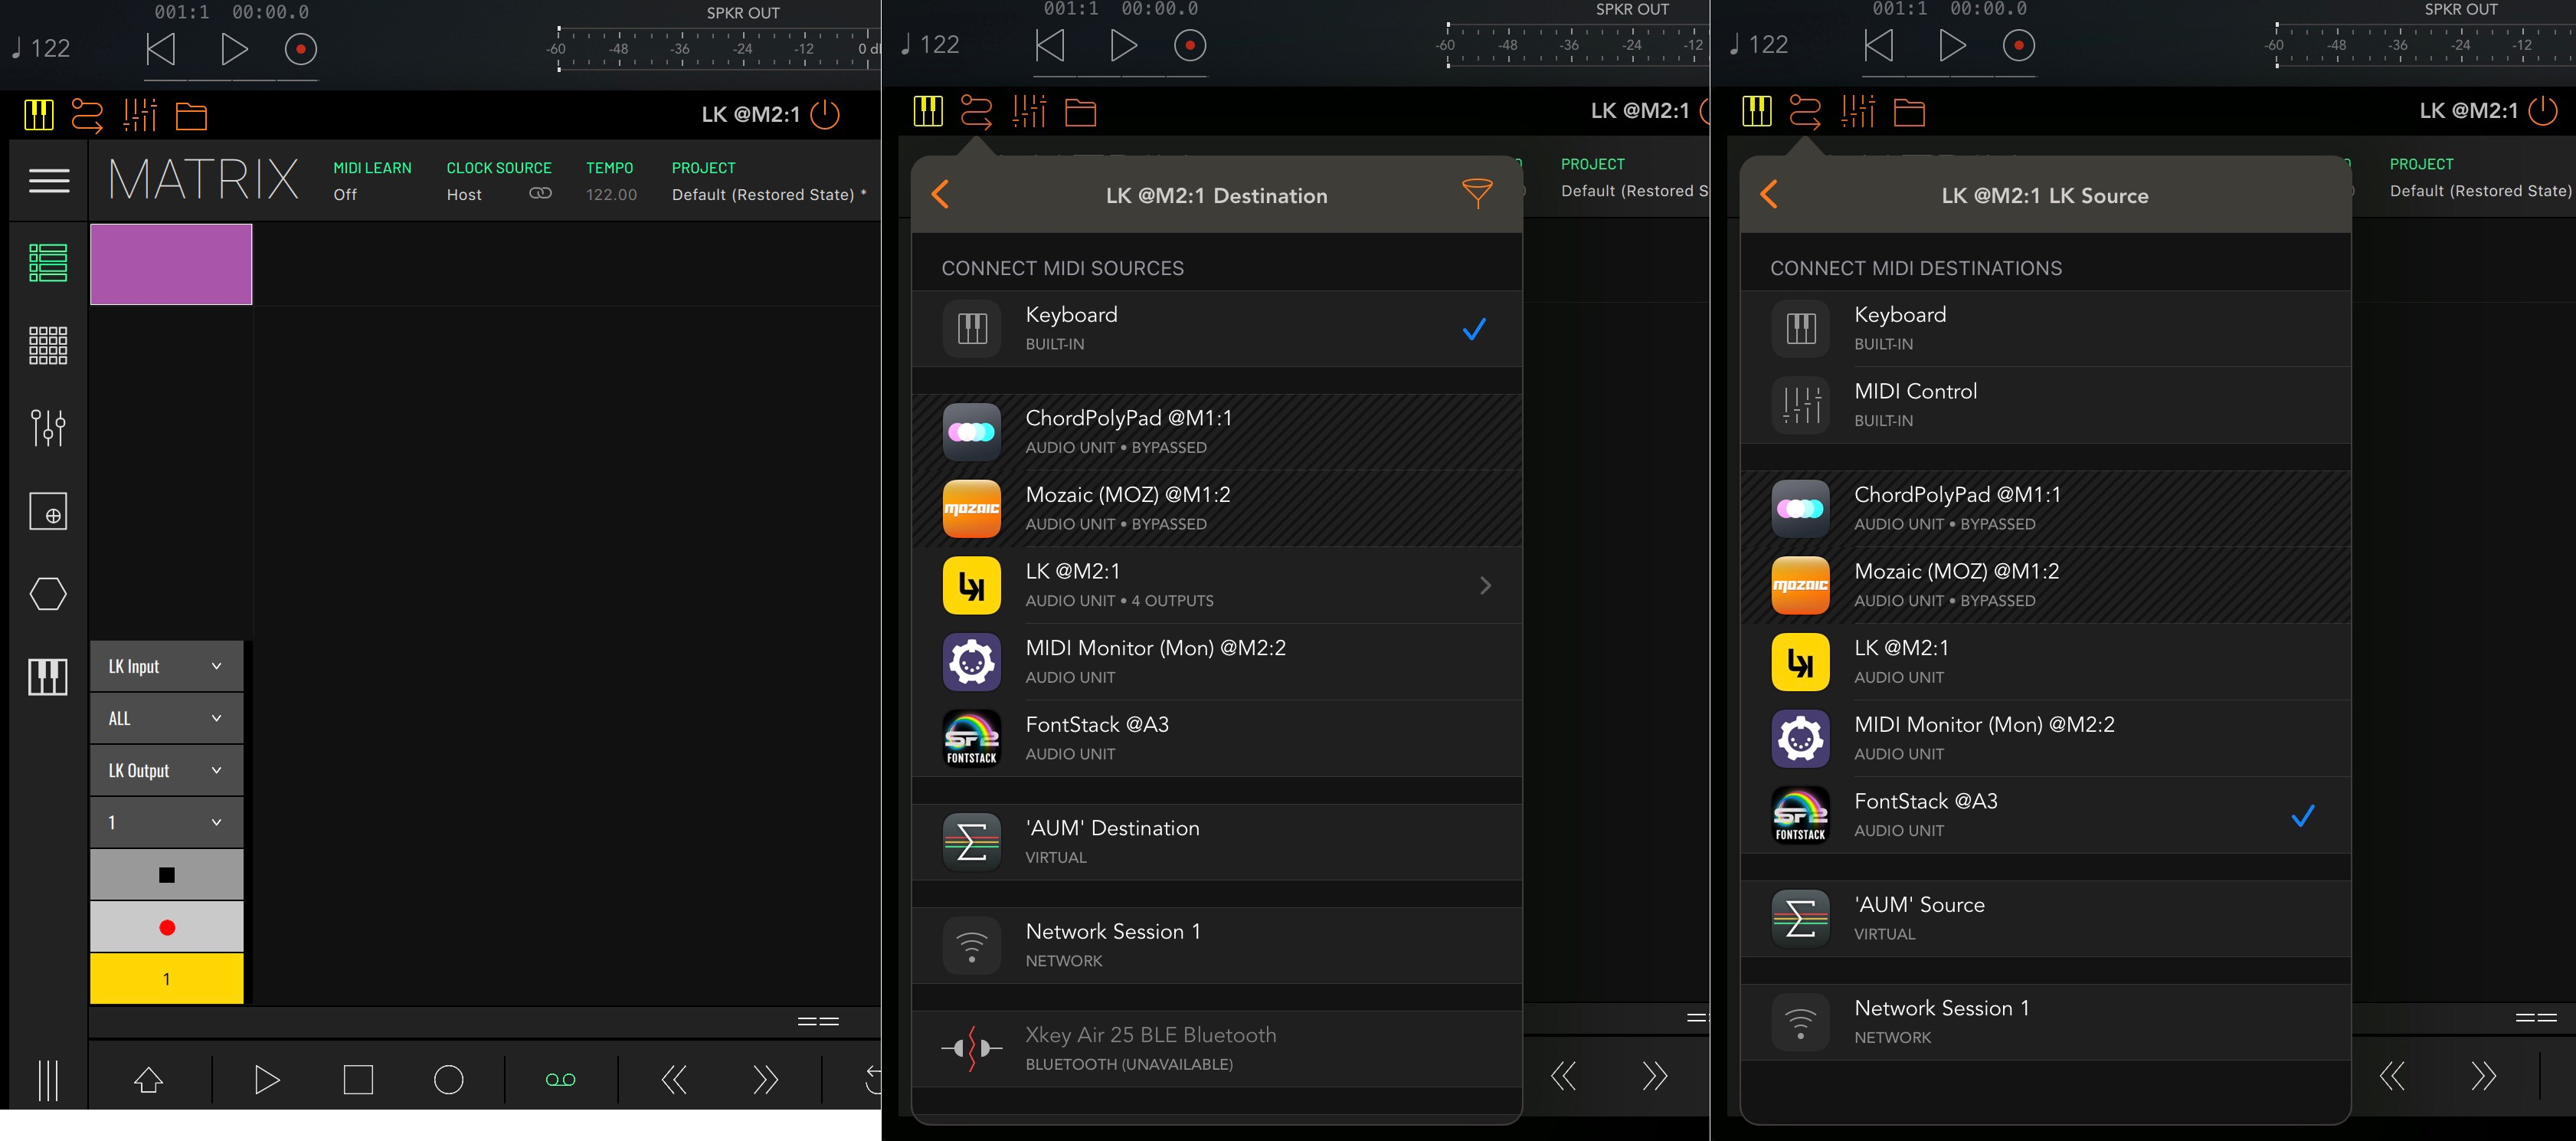The height and width of the screenshot is (1141, 2576).
Task: Click the square stop in Matrix bottom bar
Action: coord(358,1080)
